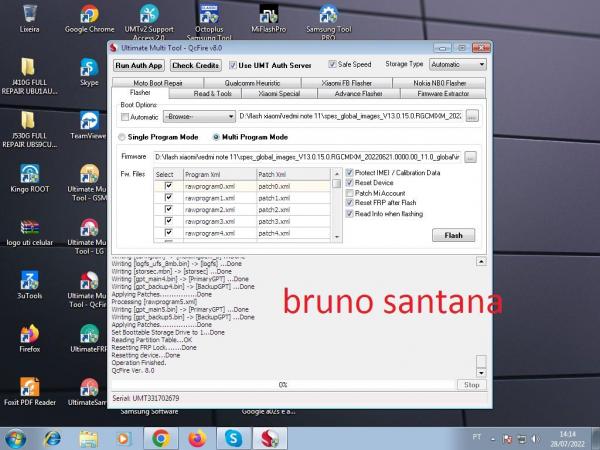Click the 0% flashing progress bar
This screenshot has width=600, height=450.
(283, 385)
